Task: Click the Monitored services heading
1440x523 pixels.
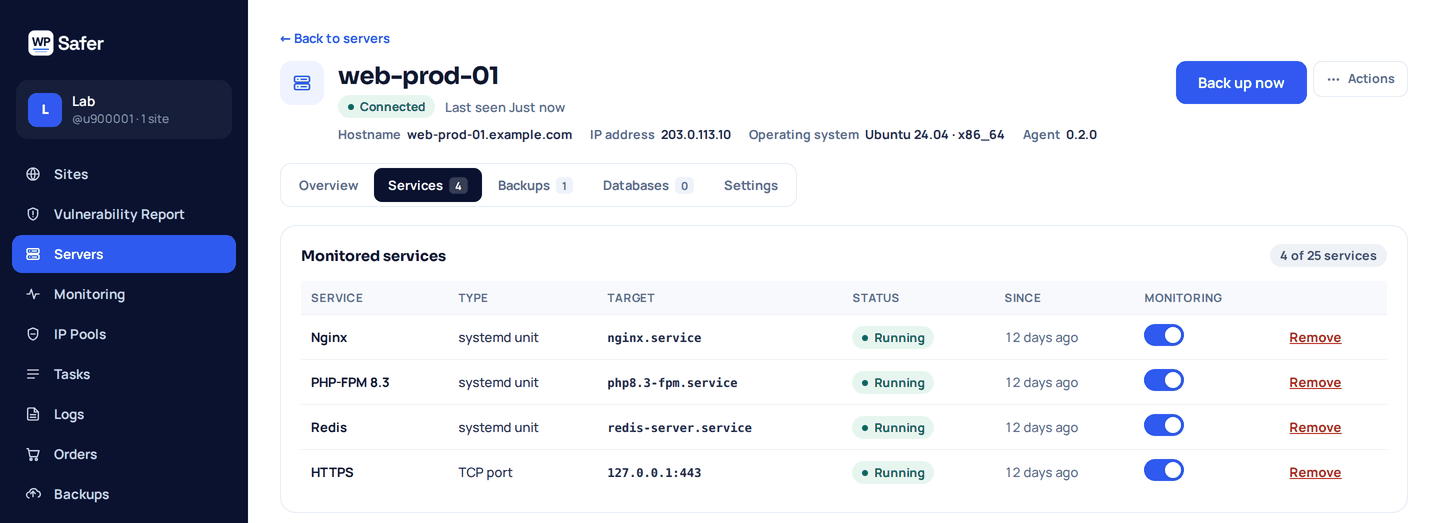Action: pos(373,256)
